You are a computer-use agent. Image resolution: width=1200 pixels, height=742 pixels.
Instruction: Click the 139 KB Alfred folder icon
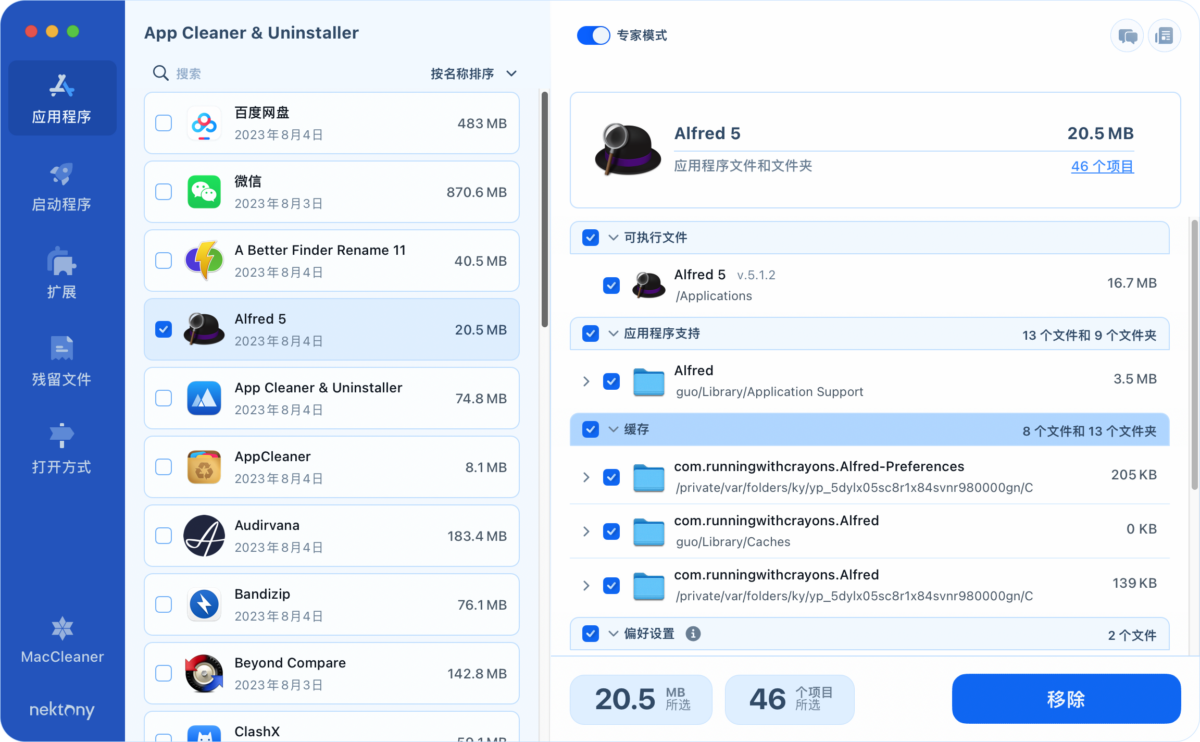[649, 585]
